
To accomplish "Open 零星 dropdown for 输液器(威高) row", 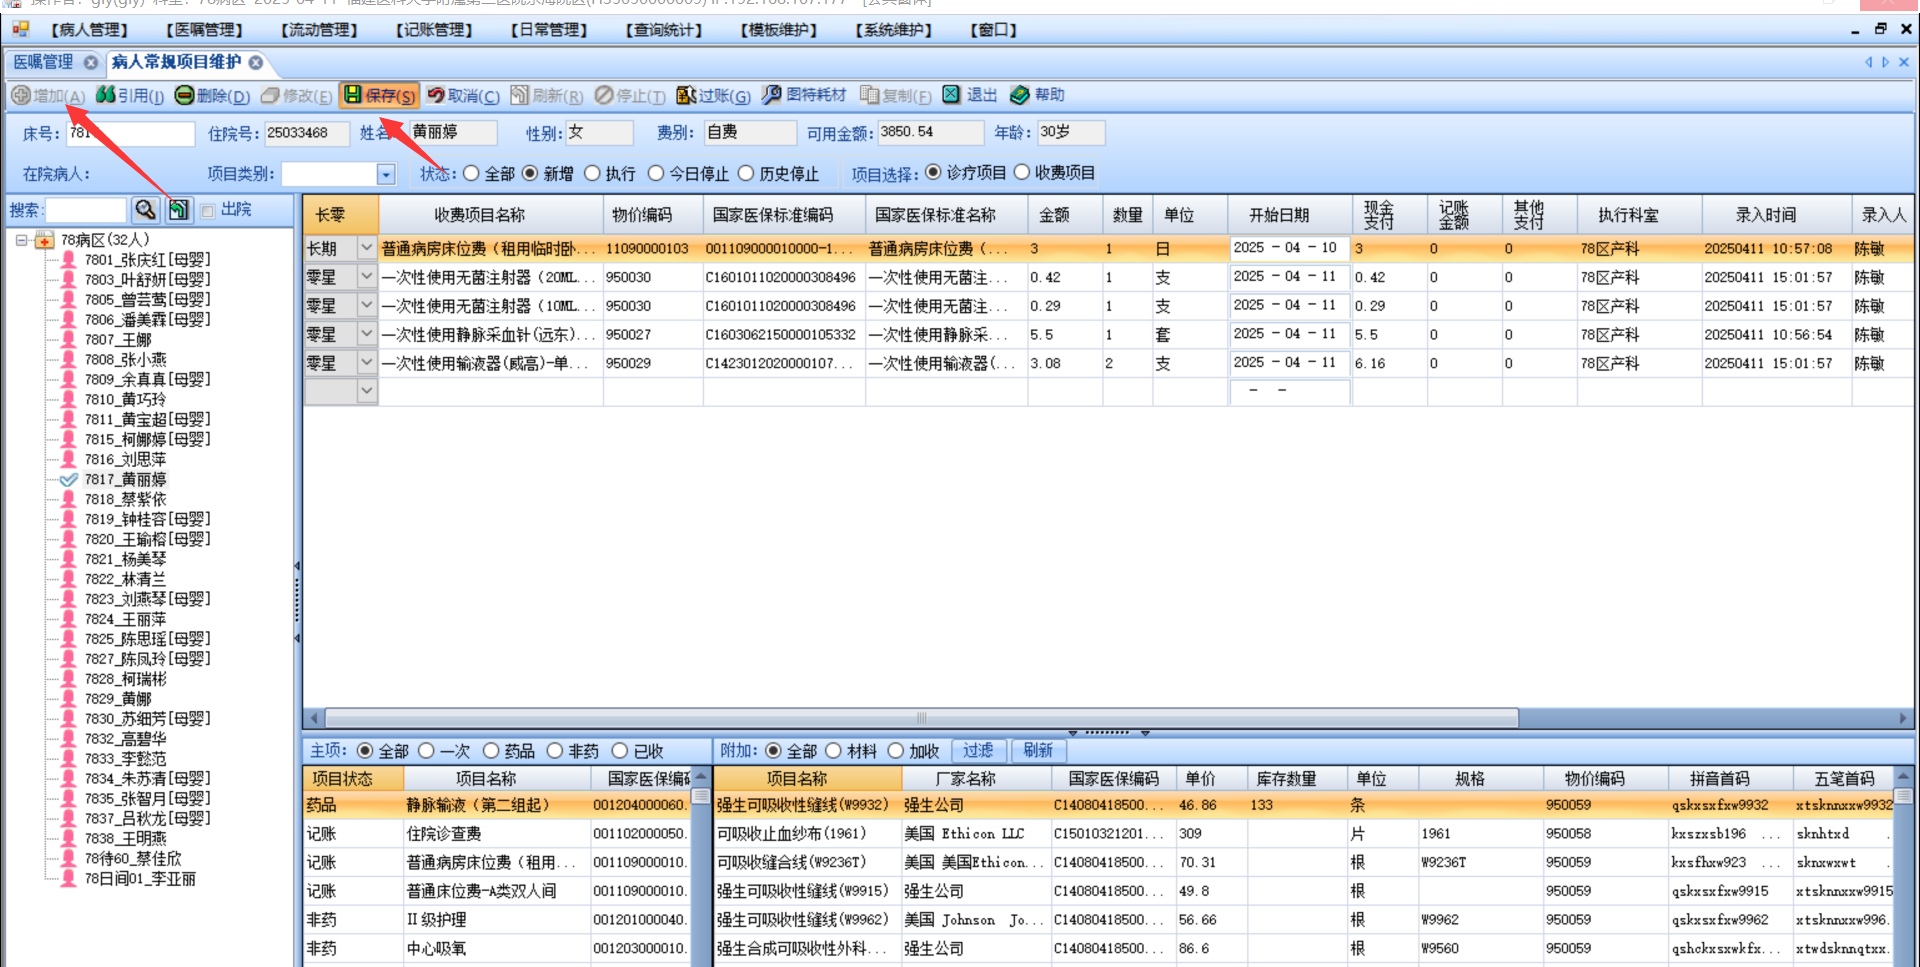I will tap(367, 363).
